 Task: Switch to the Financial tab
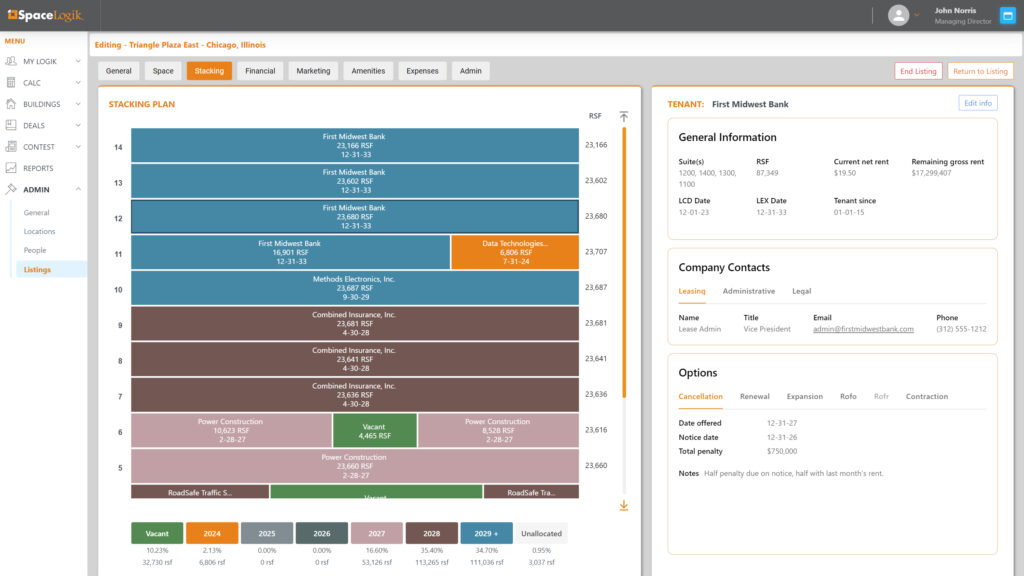(260, 71)
